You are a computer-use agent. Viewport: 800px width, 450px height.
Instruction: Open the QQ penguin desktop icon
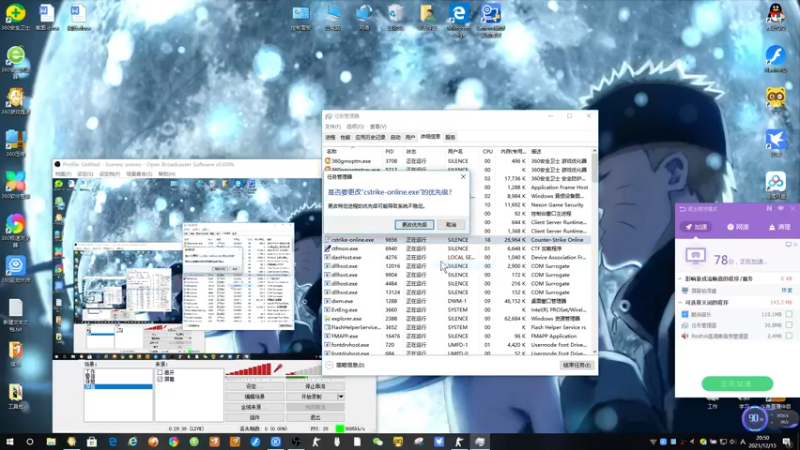pyautogui.click(x=776, y=16)
